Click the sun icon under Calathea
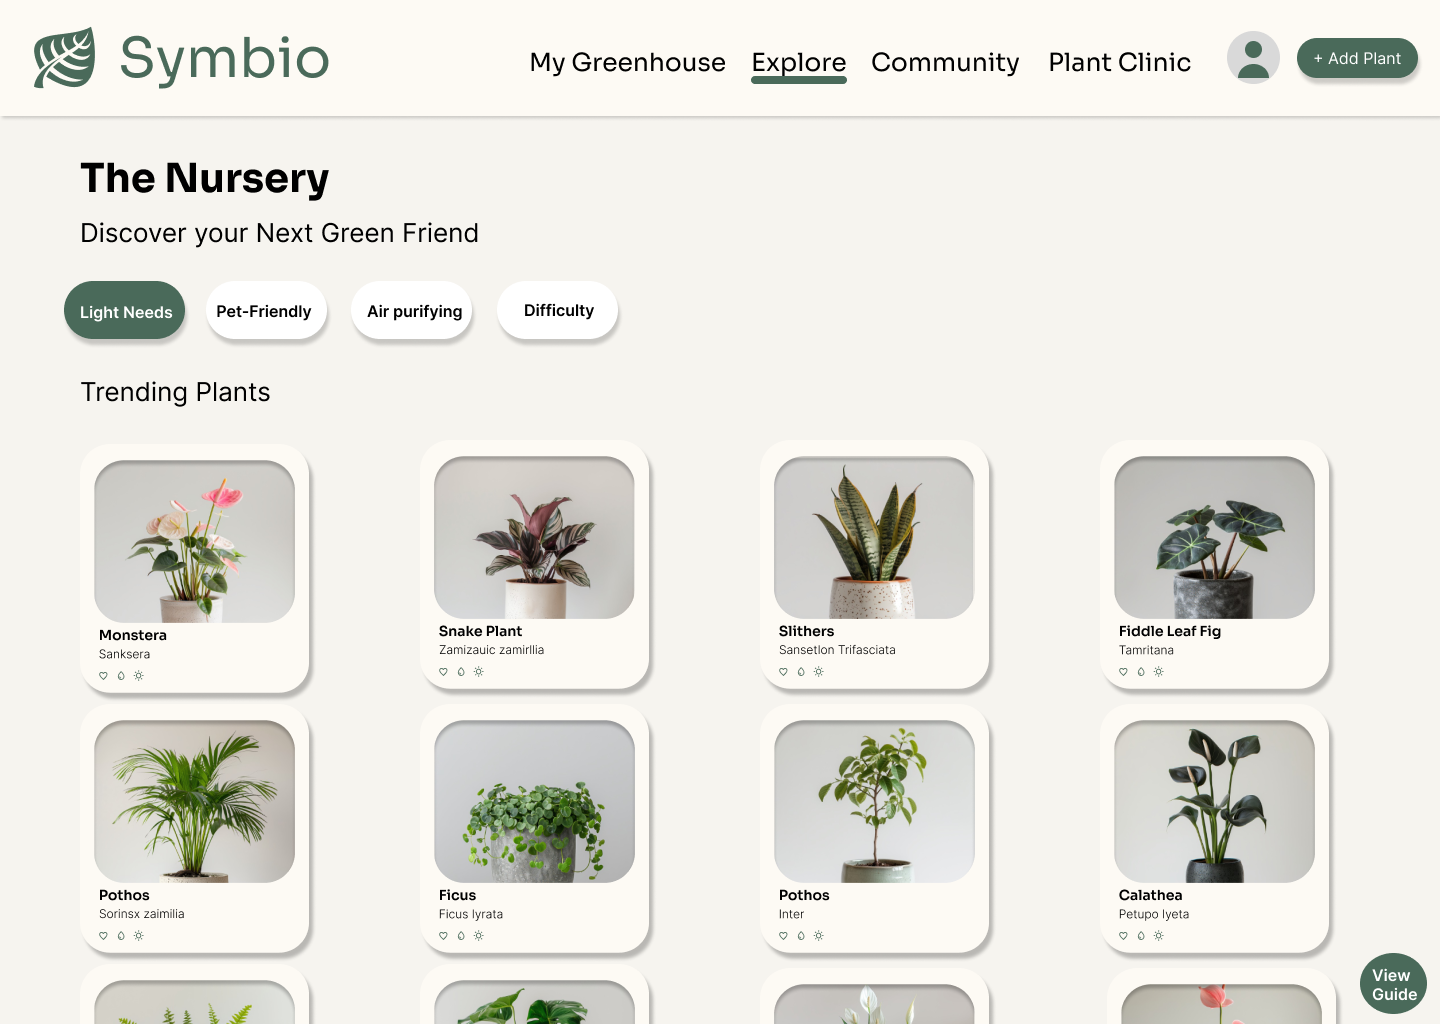The image size is (1440, 1024). [x=1159, y=936]
